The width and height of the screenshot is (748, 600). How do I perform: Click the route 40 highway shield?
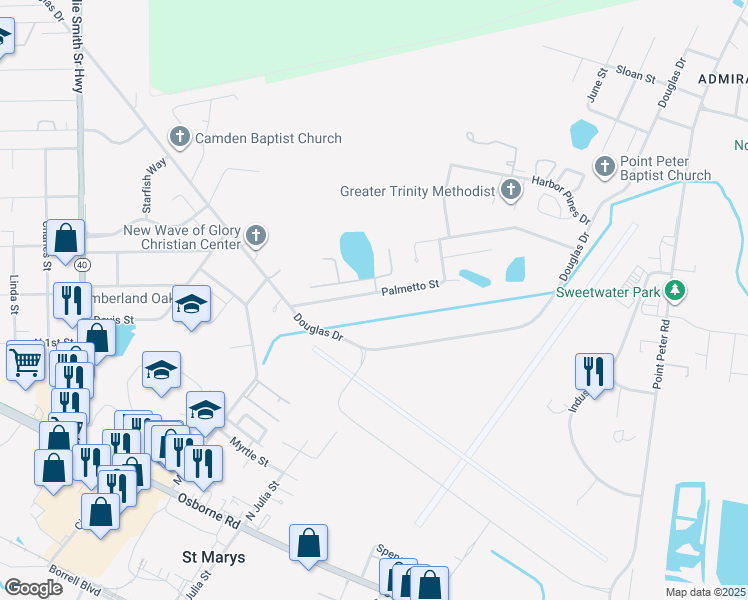(x=83, y=264)
